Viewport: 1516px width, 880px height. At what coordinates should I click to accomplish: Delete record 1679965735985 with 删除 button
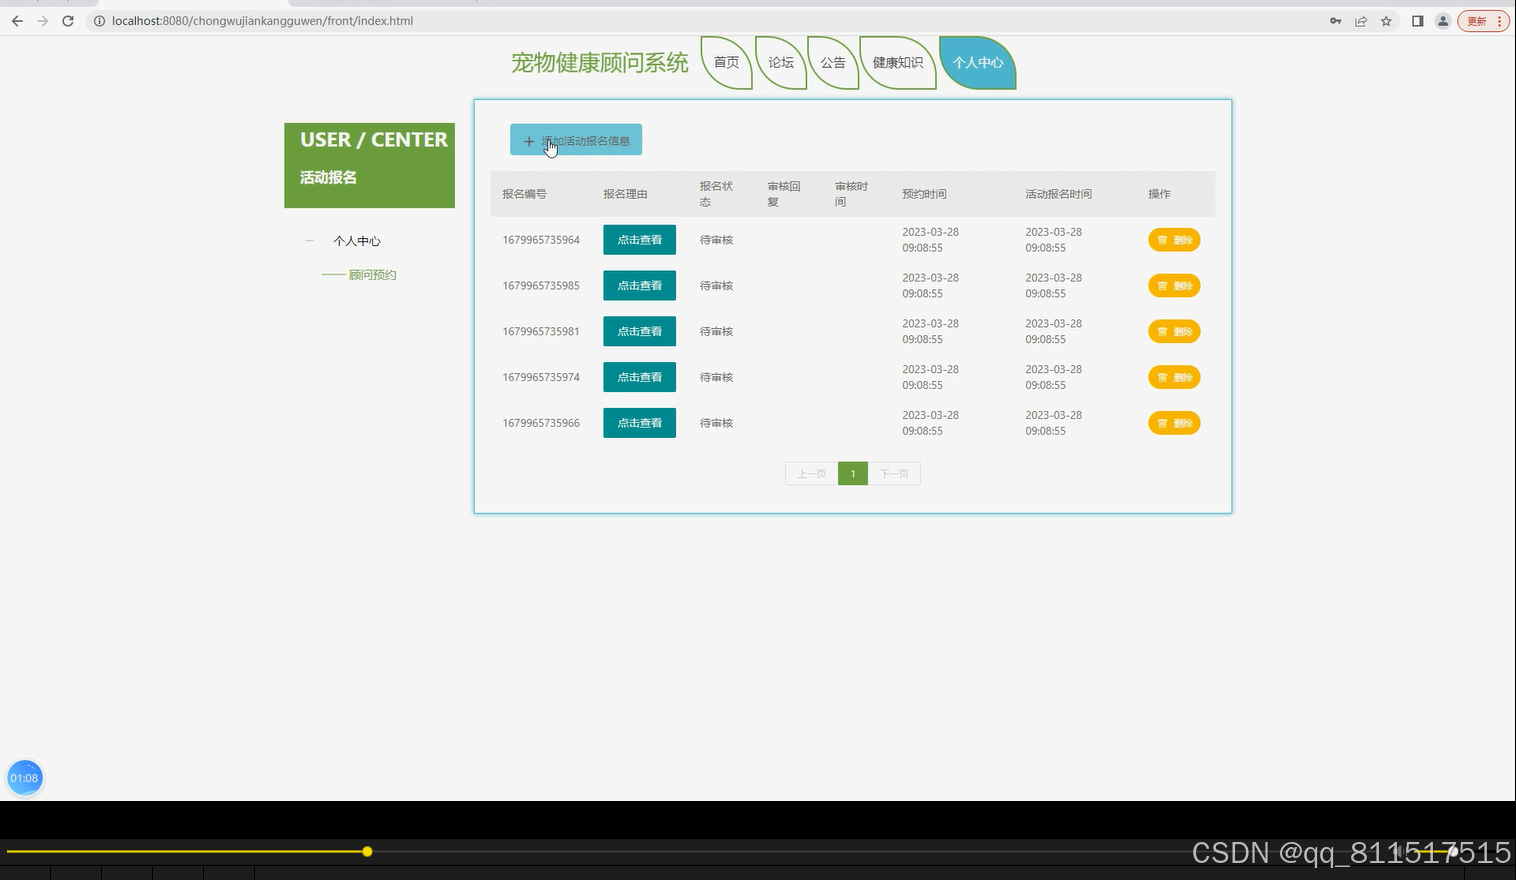point(1174,286)
